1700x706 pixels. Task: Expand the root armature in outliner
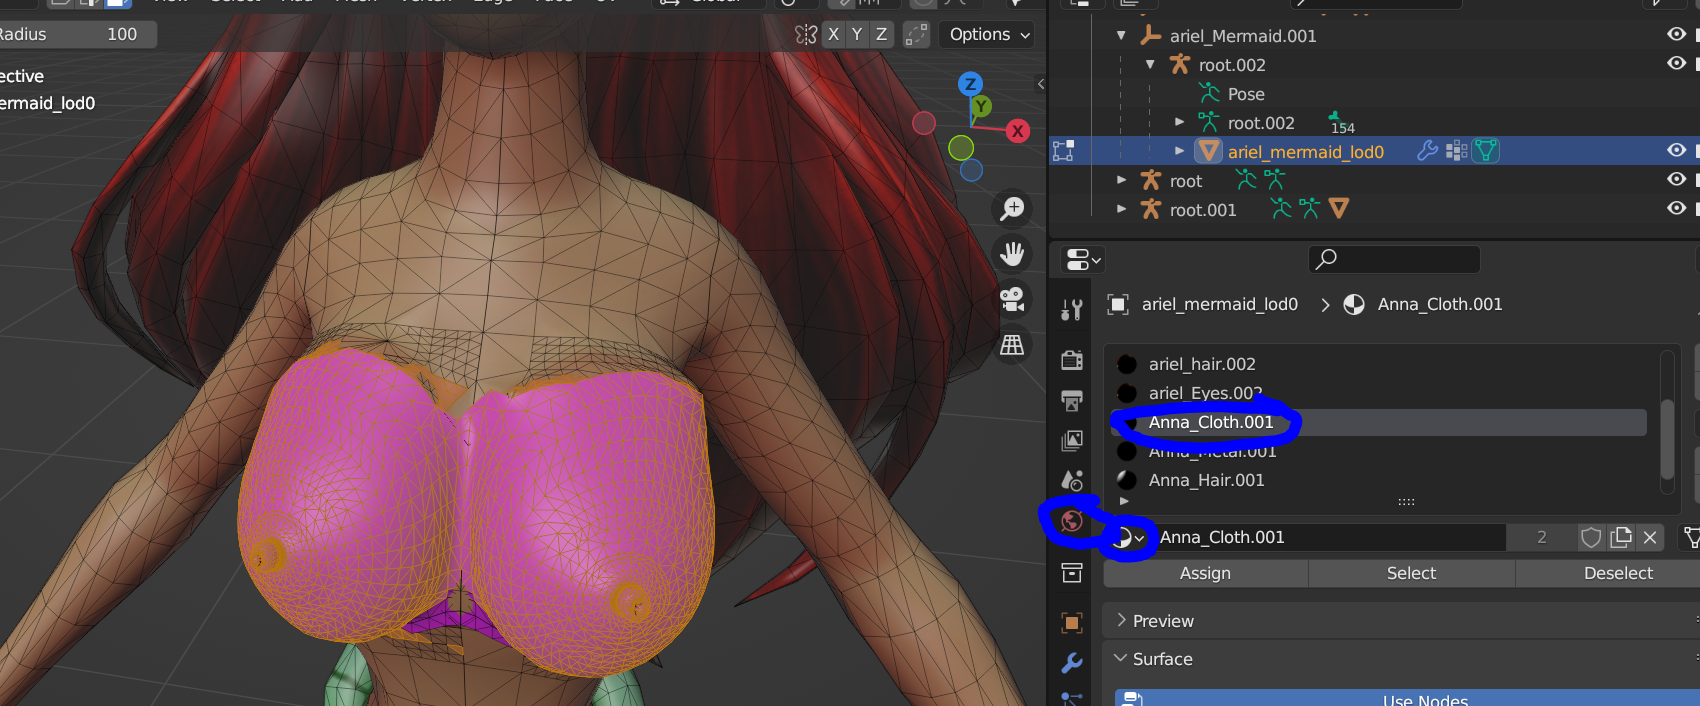point(1121,180)
